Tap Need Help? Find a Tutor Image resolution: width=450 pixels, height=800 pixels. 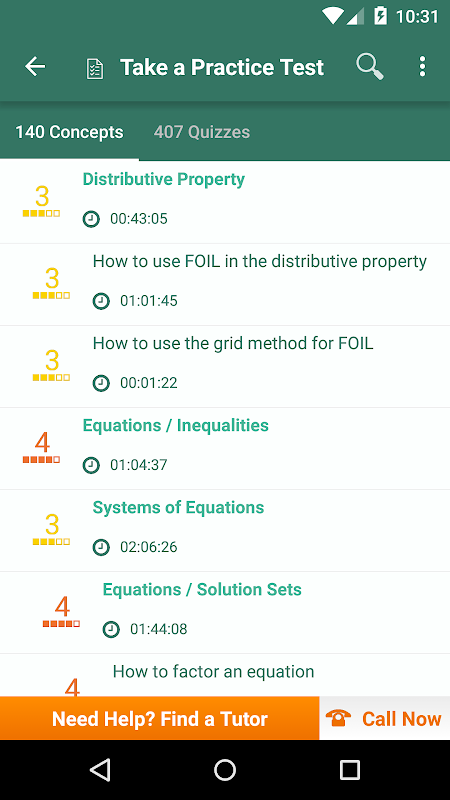[160, 718]
